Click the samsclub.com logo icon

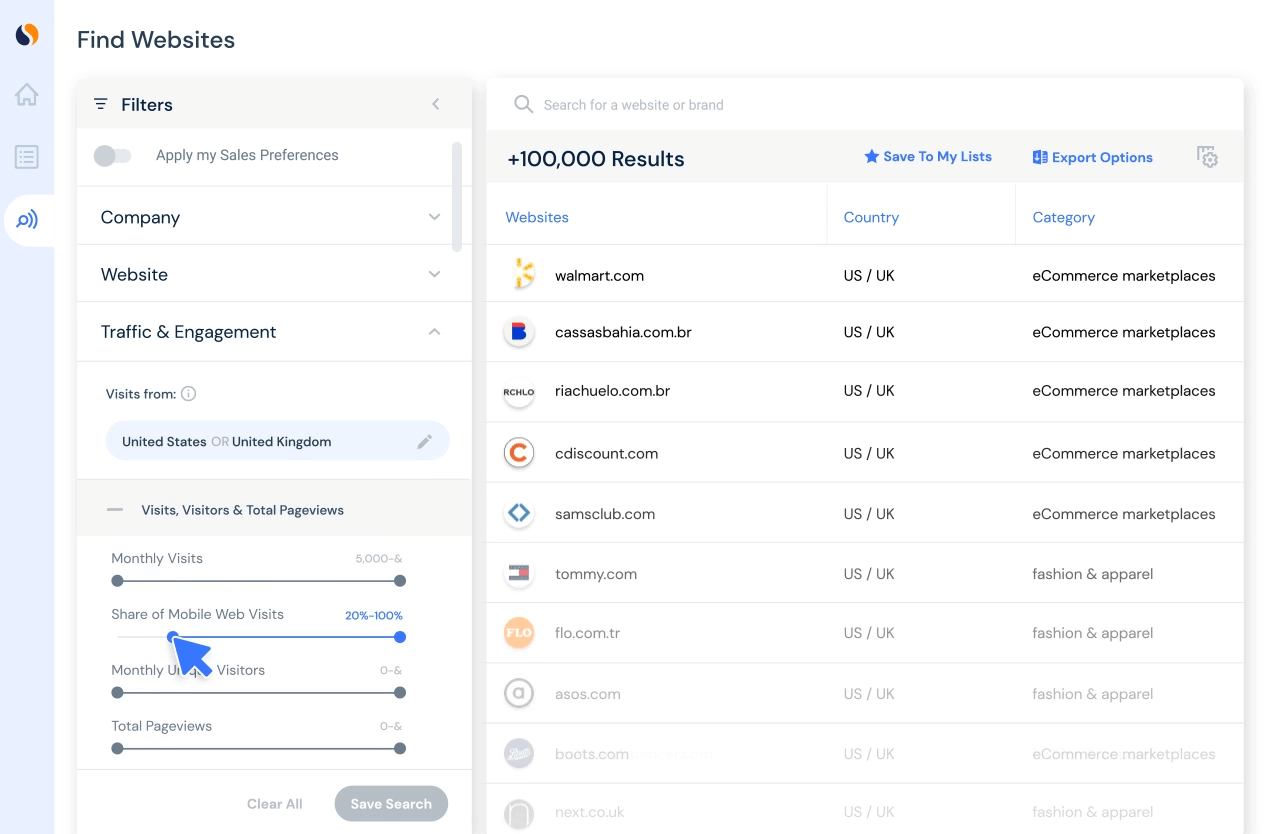coord(519,514)
